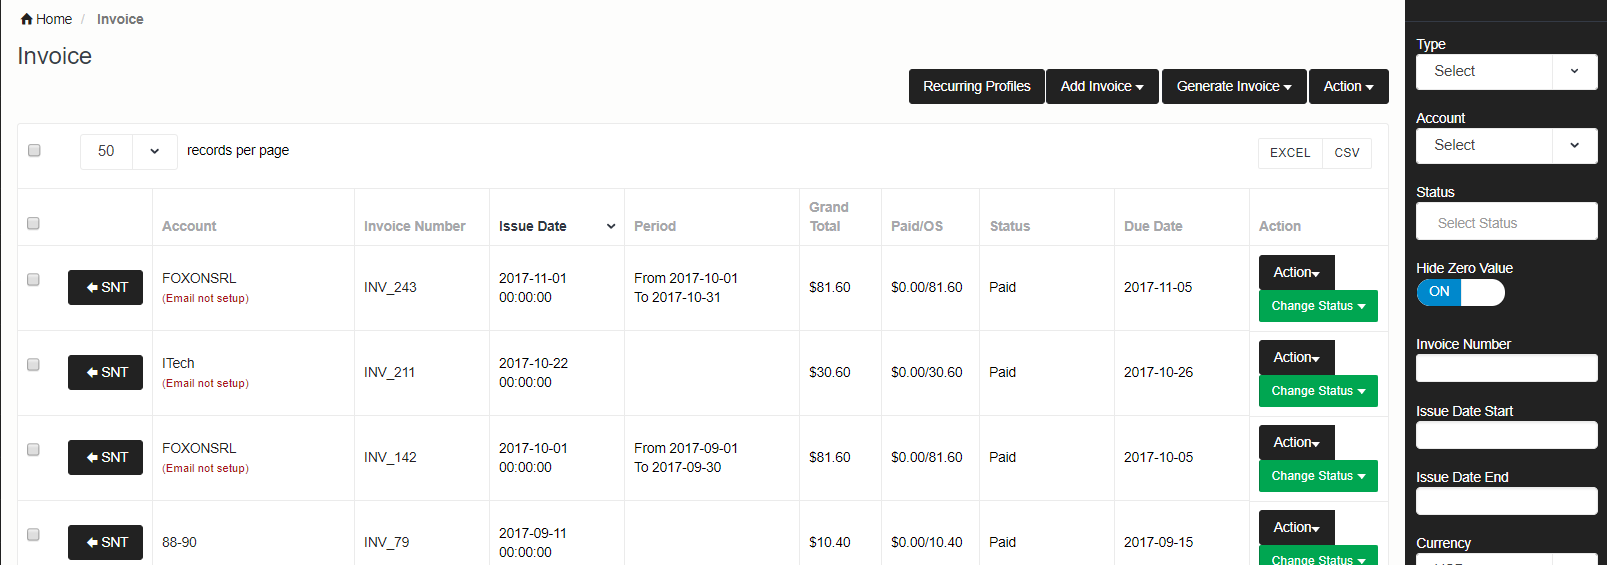Click period From 2017-09-01 To 2017-09-30
The image size is (1607, 565).
tap(685, 457)
